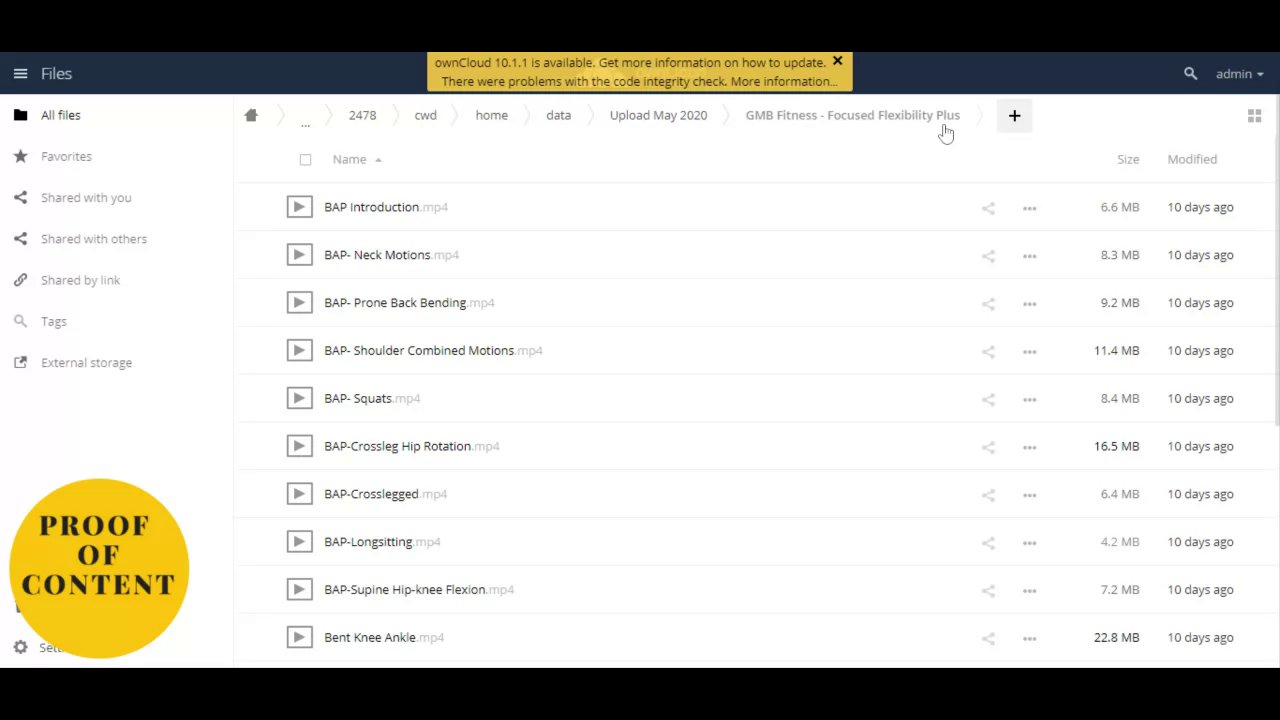
Task: Share BAP-Longsitting.mp4
Action: pos(988,543)
